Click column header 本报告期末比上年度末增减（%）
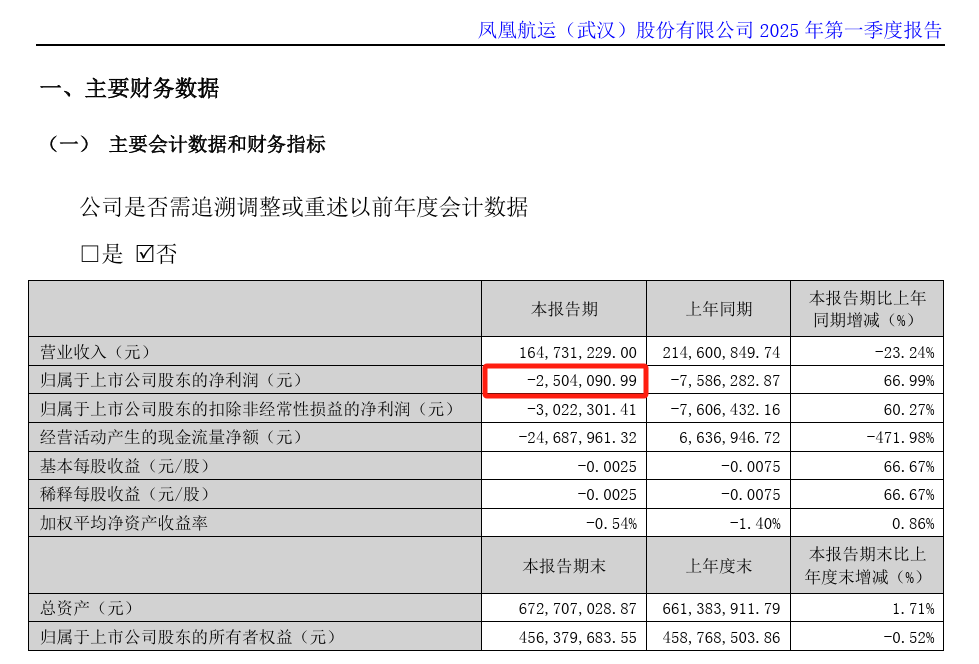 click(867, 566)
